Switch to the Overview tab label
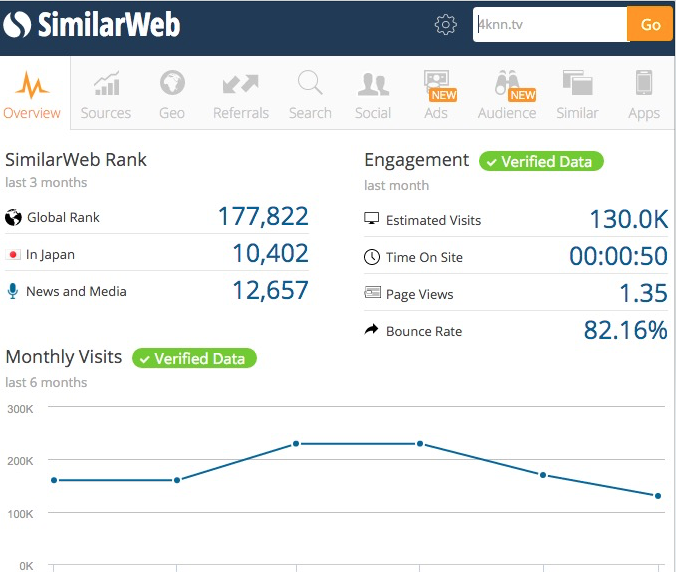 tap(32, 113)
